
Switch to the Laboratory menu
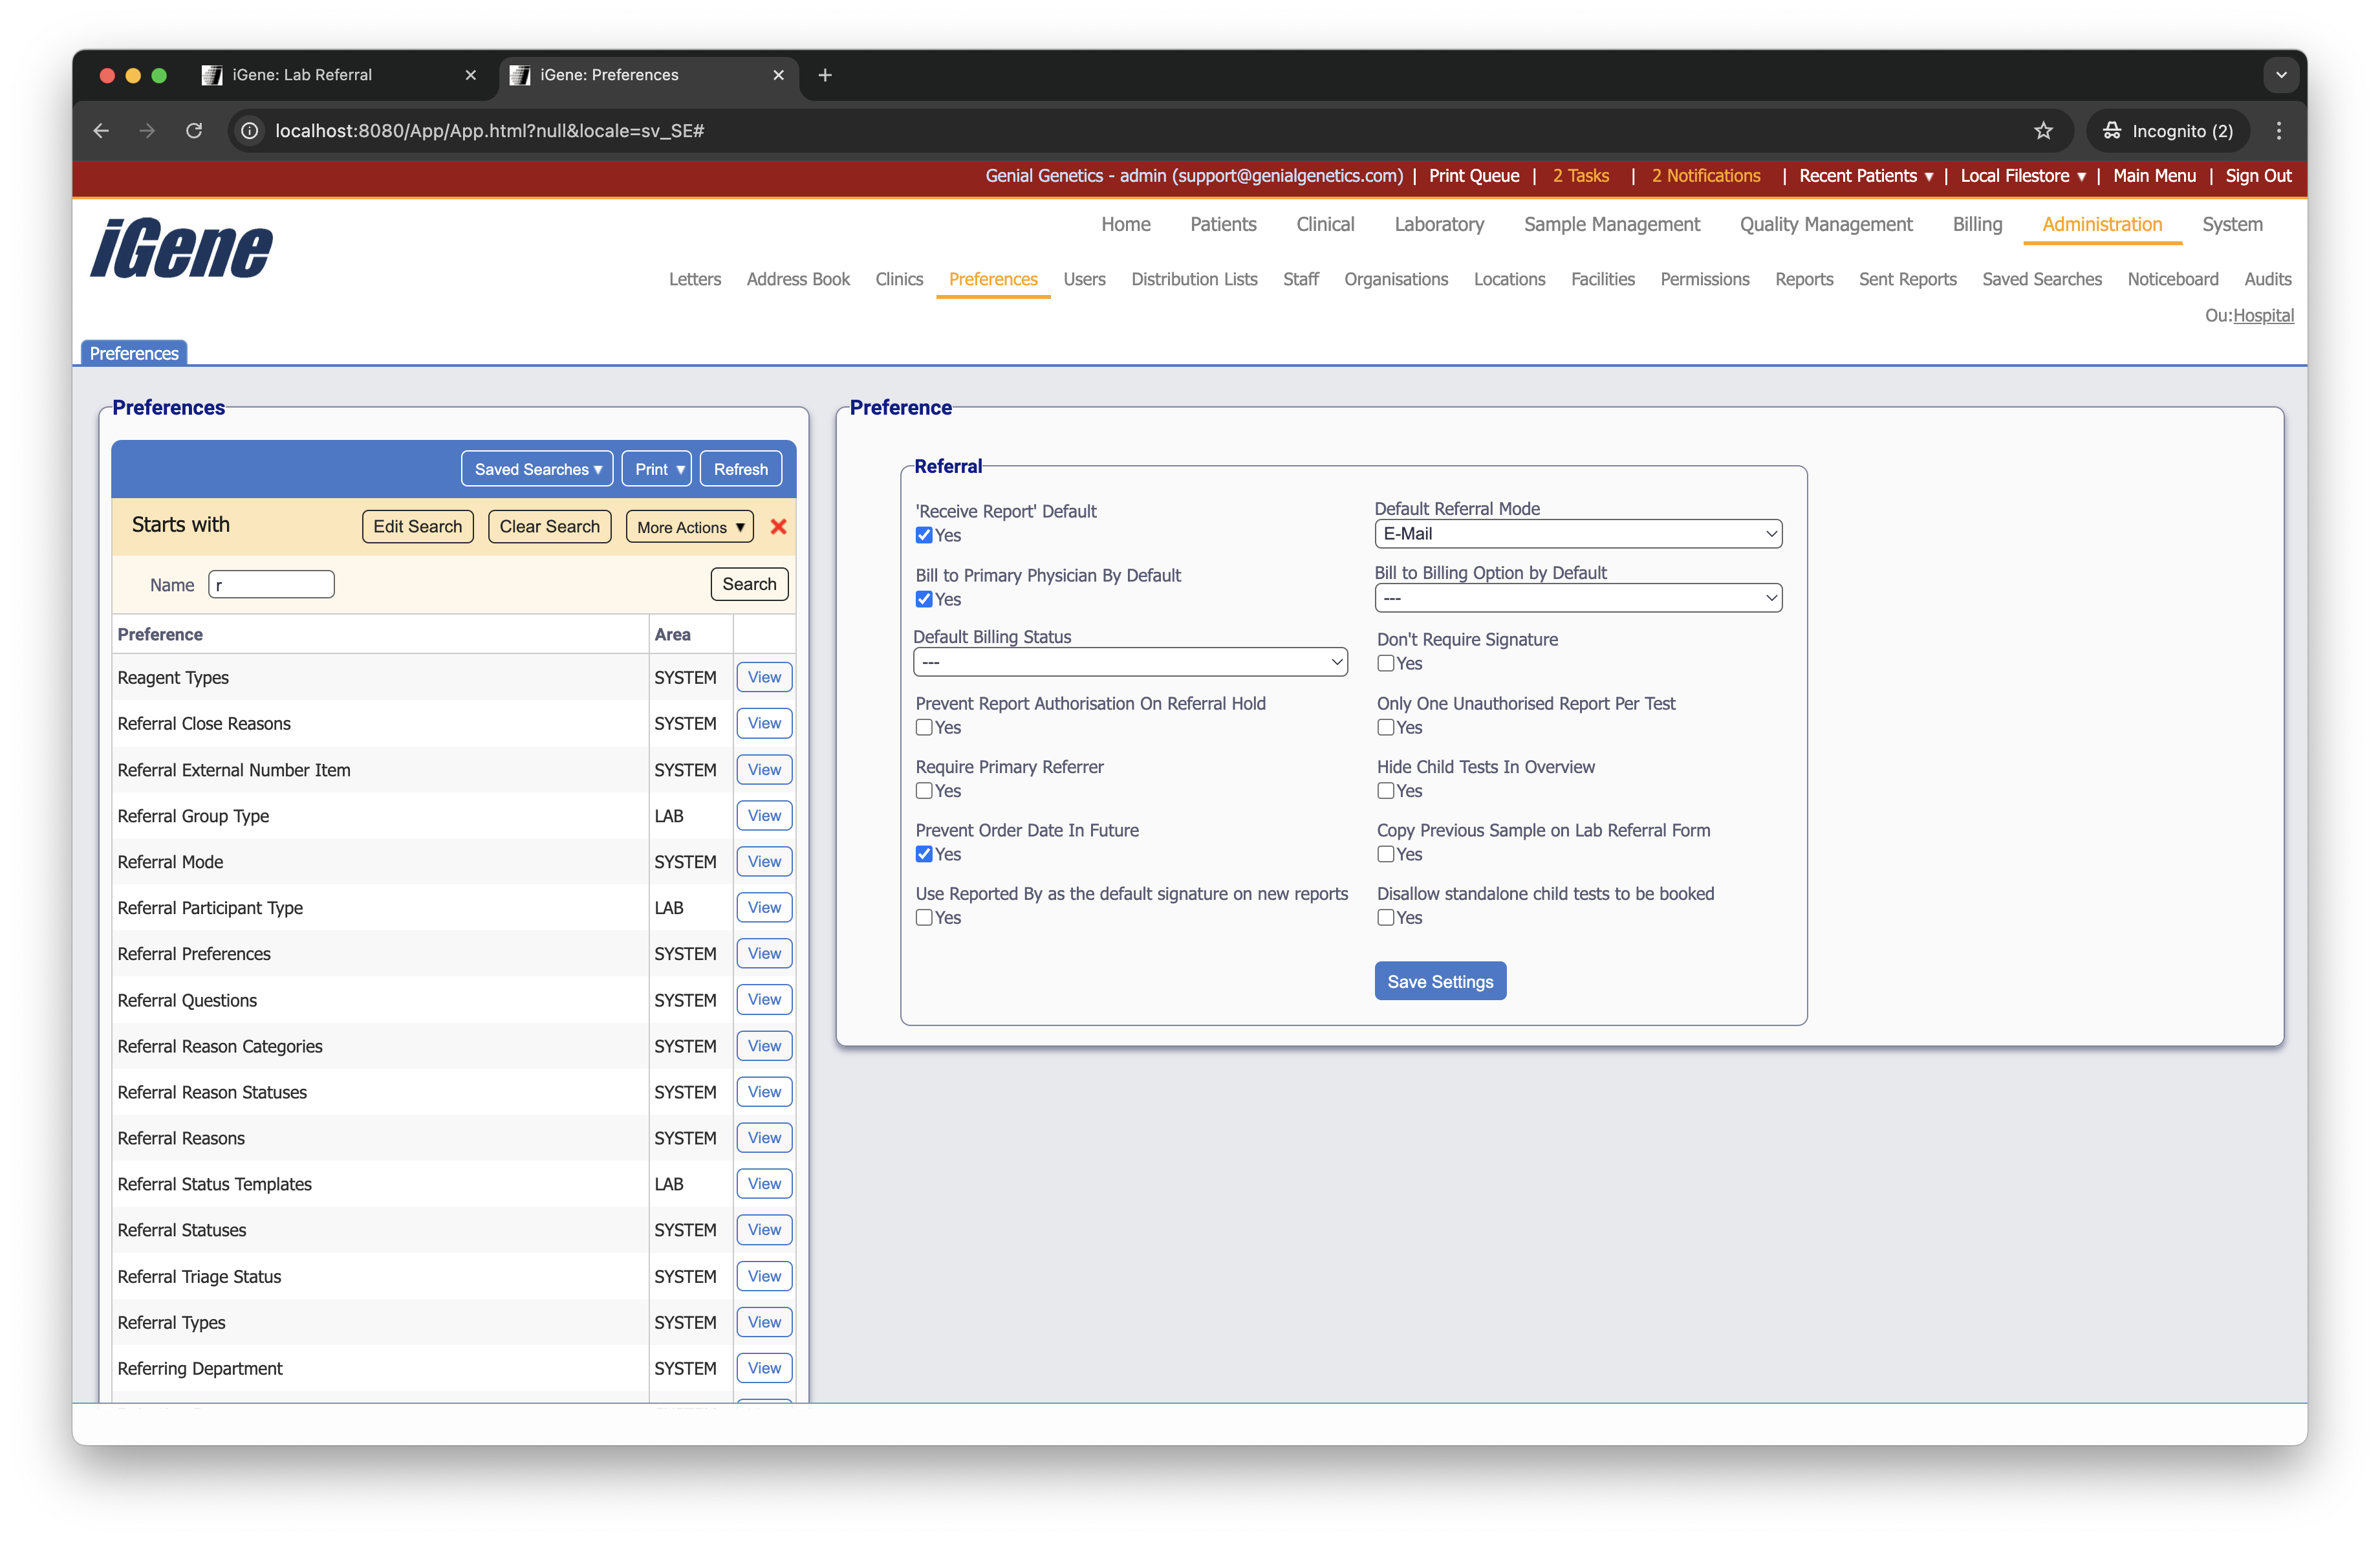click(1438, 224)
